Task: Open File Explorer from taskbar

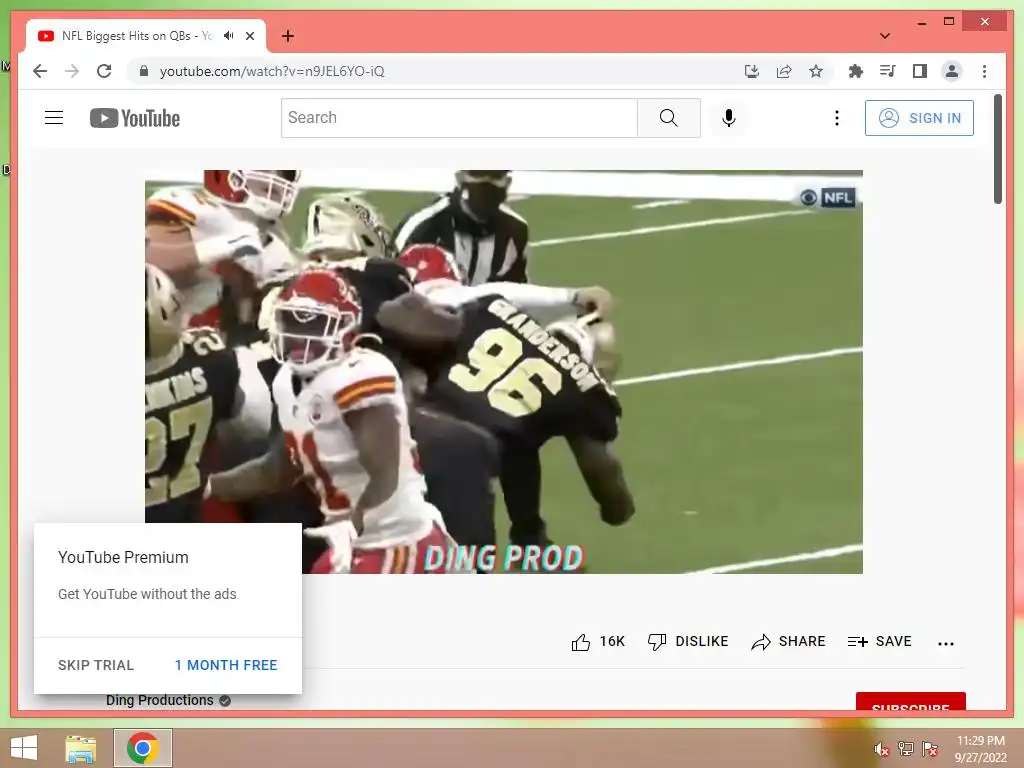Action: pos(81,748)
